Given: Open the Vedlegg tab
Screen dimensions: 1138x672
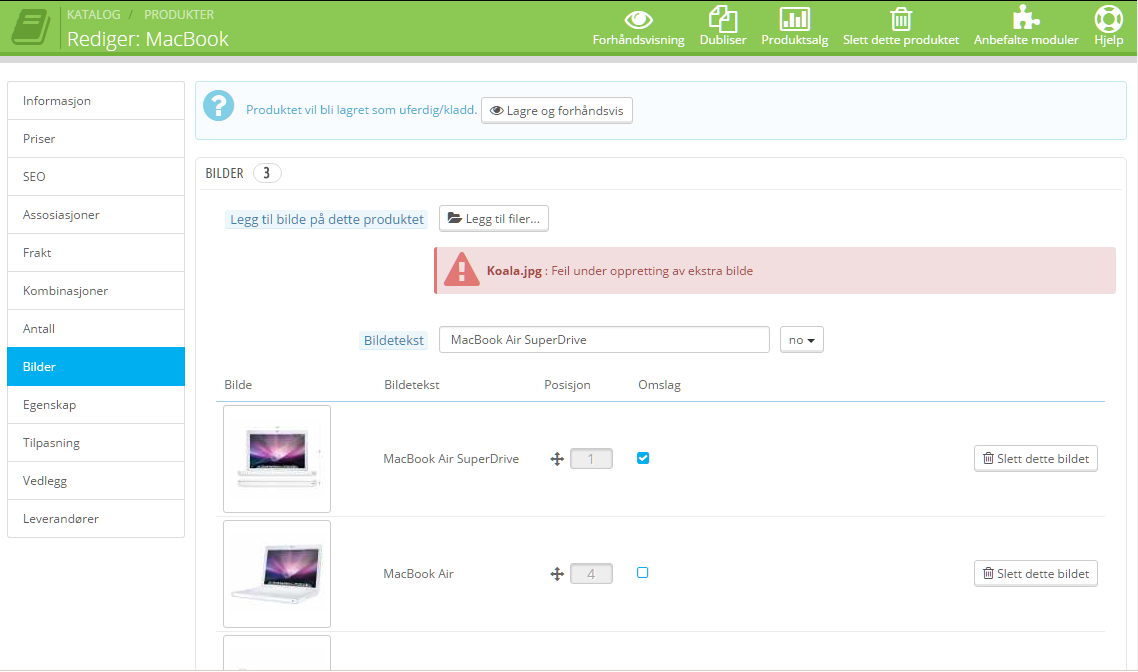Looking at the screenshot, I should [x=96, y=480].
